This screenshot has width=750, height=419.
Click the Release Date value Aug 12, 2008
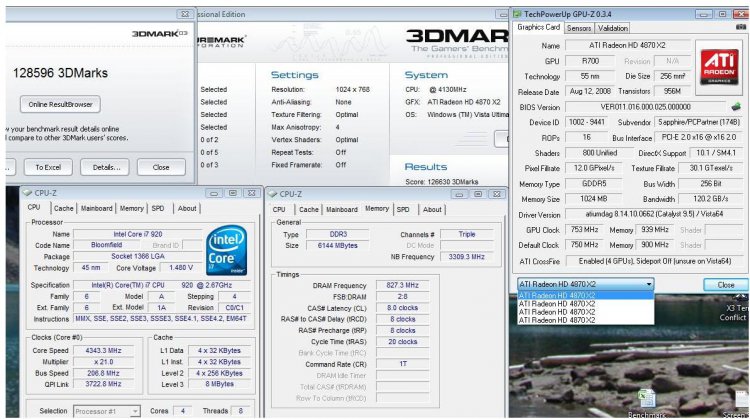[x=590, y=91]
